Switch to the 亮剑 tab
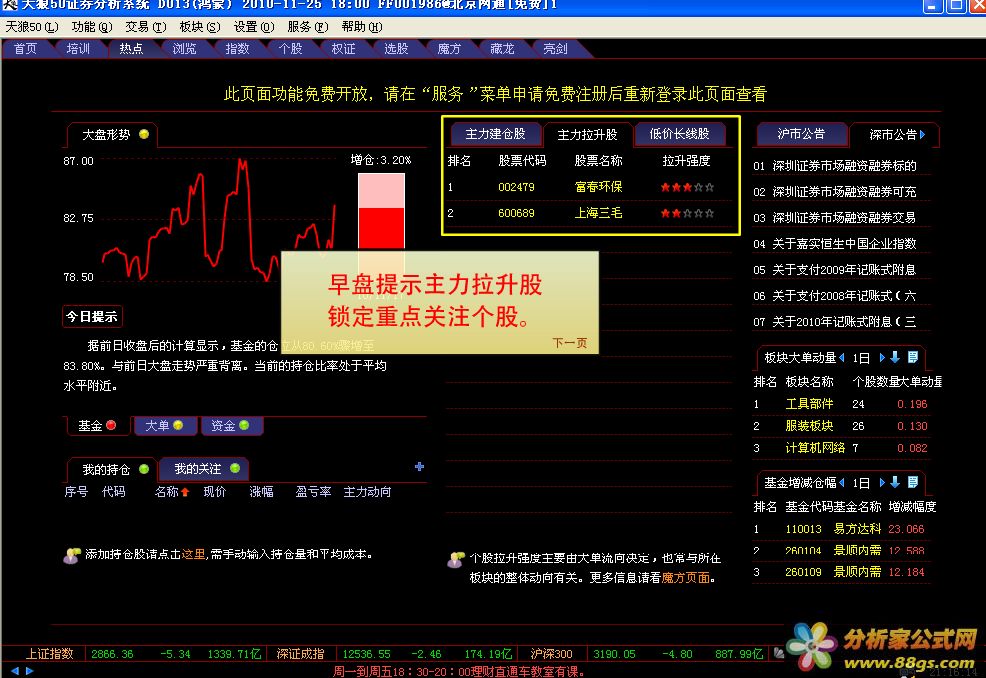 pyautogui.click(x=555, y=49)
